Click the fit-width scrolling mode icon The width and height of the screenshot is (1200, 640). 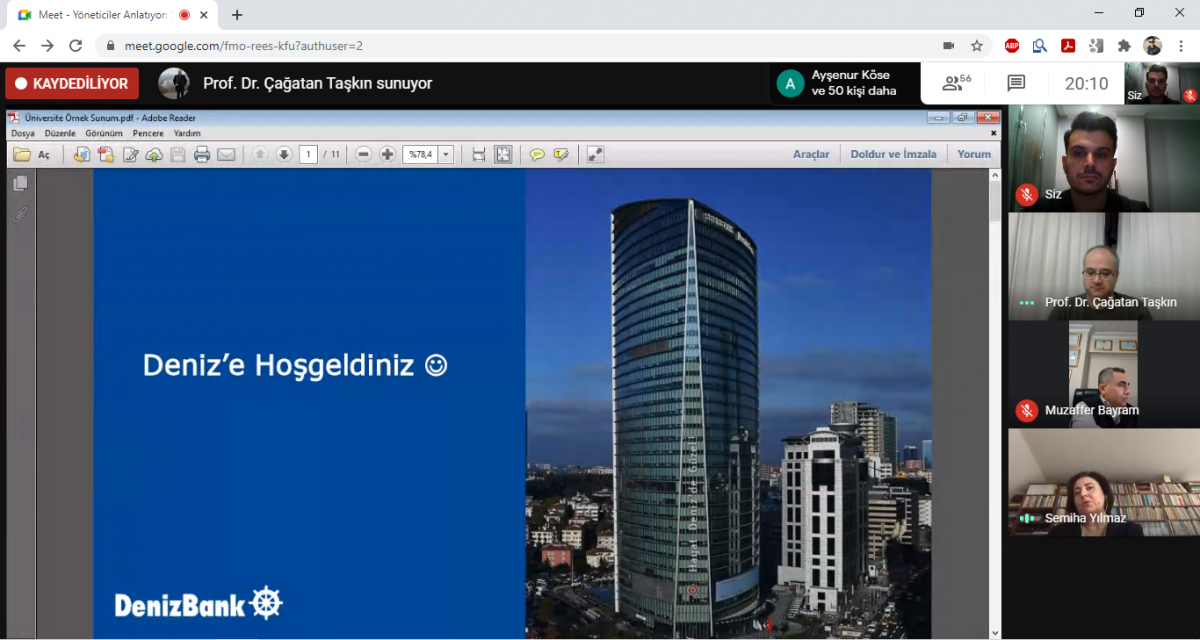point(478,154)
